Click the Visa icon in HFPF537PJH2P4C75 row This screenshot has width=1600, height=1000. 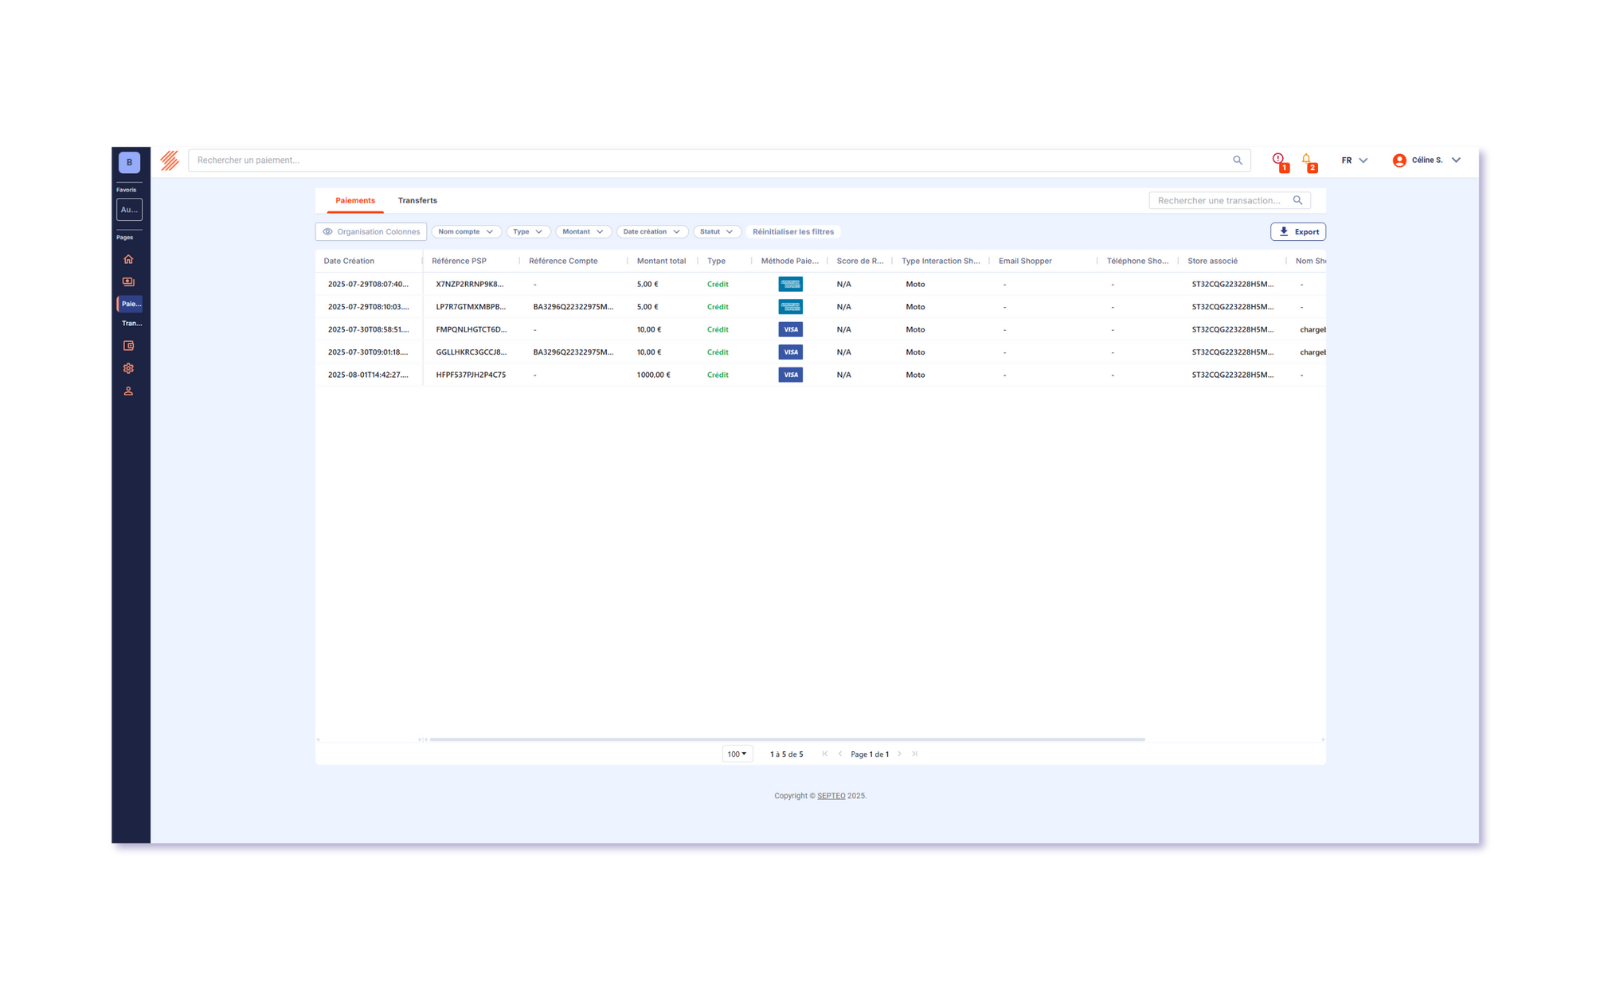790,375
